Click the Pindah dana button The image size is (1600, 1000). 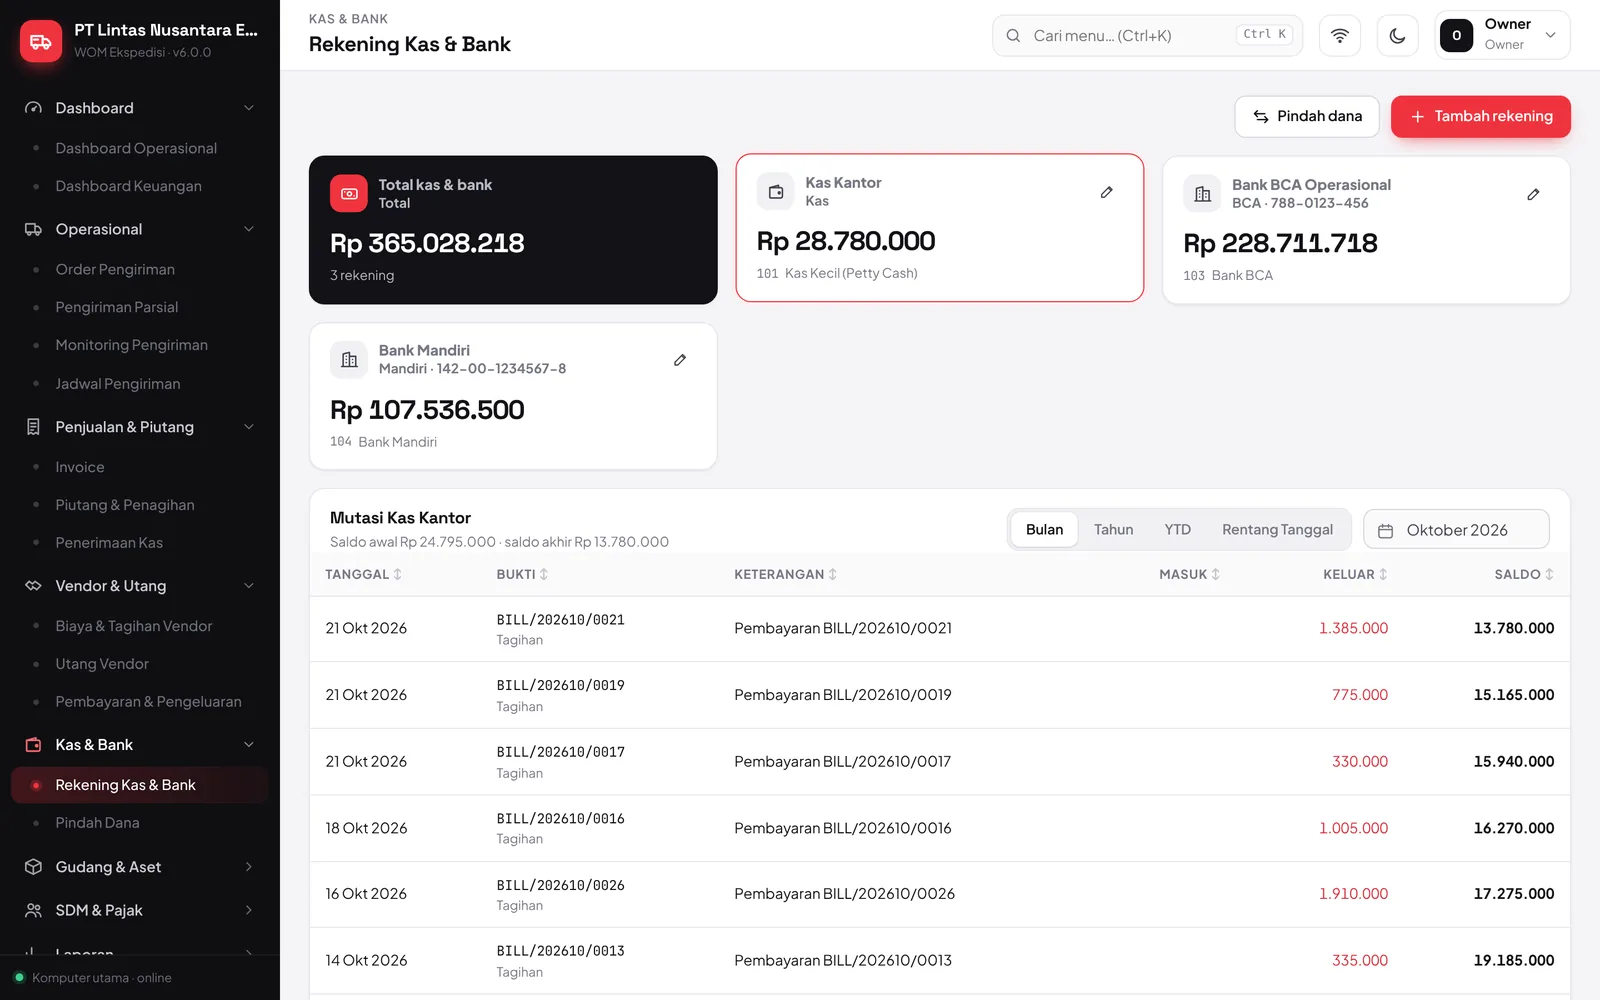coord(1307,116)
